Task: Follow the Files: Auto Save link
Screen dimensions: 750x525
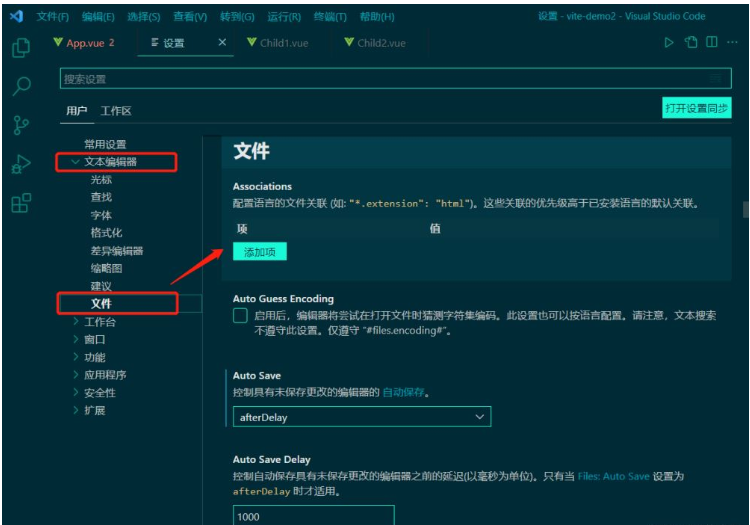Action: coord(613,476)
